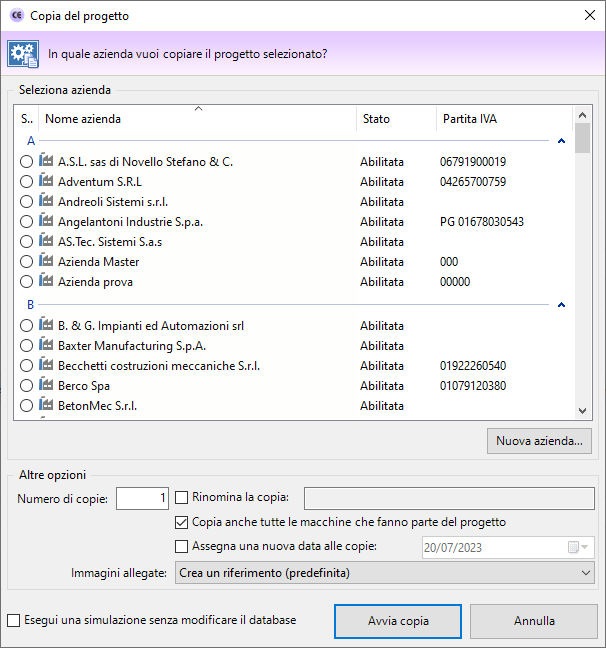
Task: Click the company icon beside Berco Spa
Action: pos(46,385)
